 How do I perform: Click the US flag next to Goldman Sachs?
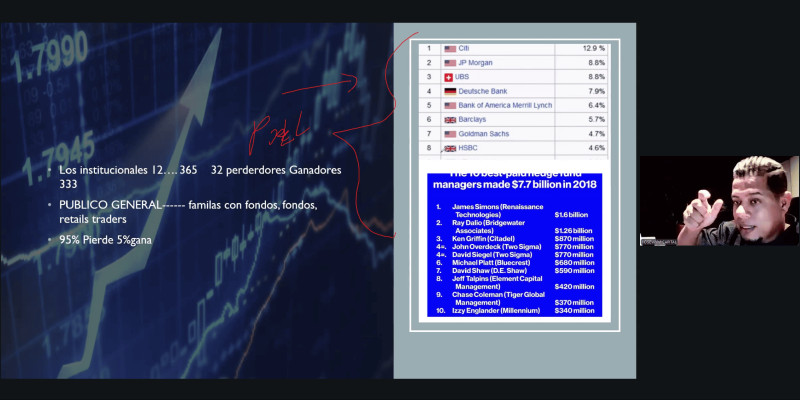[450, 133]
